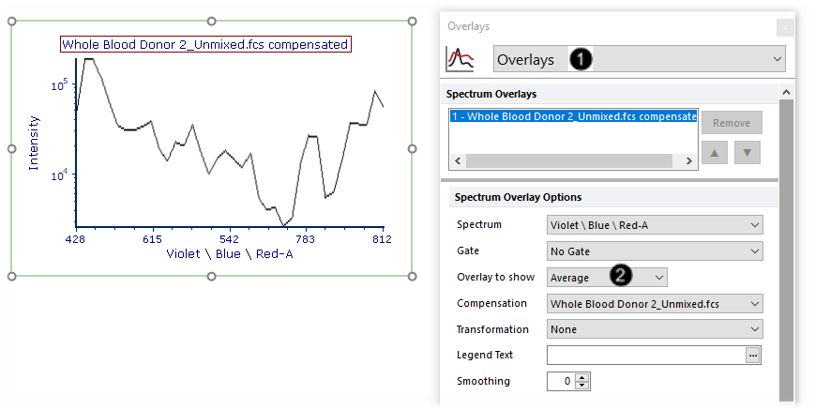Screen dimensions: 815x410
Task: Click the spectrum overlays chart icon
Action: coord(460,59)
